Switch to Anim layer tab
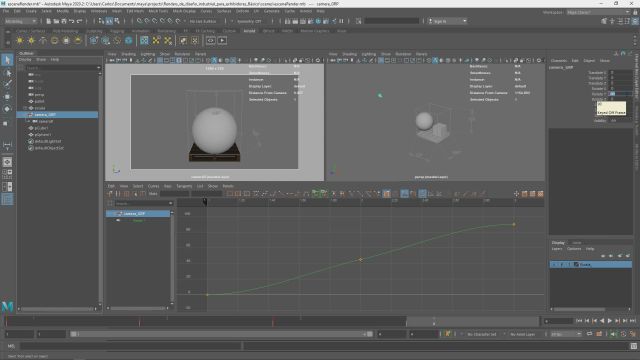 point(576,242)
